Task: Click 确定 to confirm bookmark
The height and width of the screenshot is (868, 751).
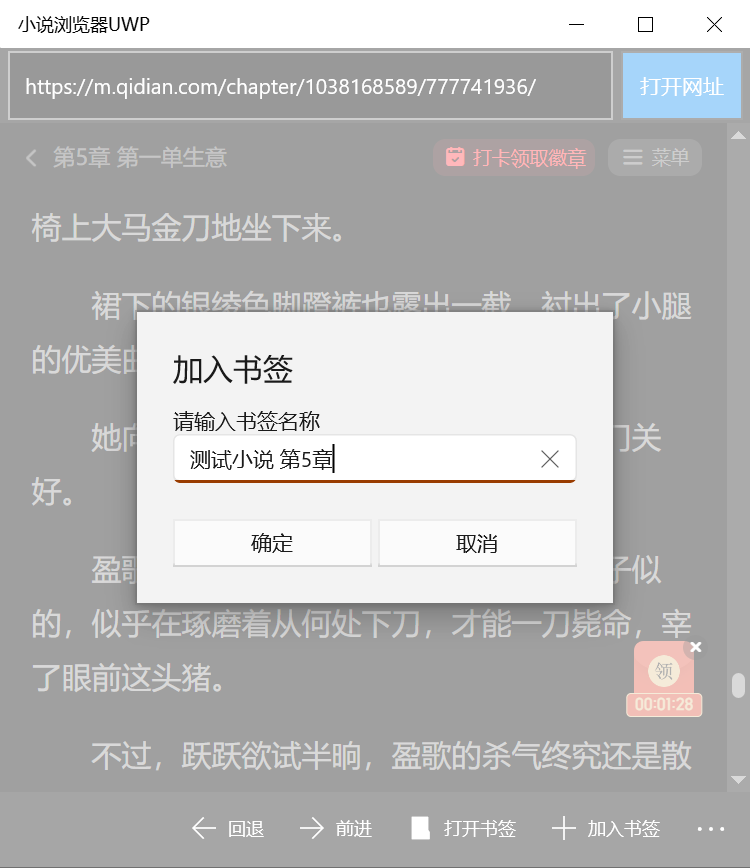Action: point(272,543)
